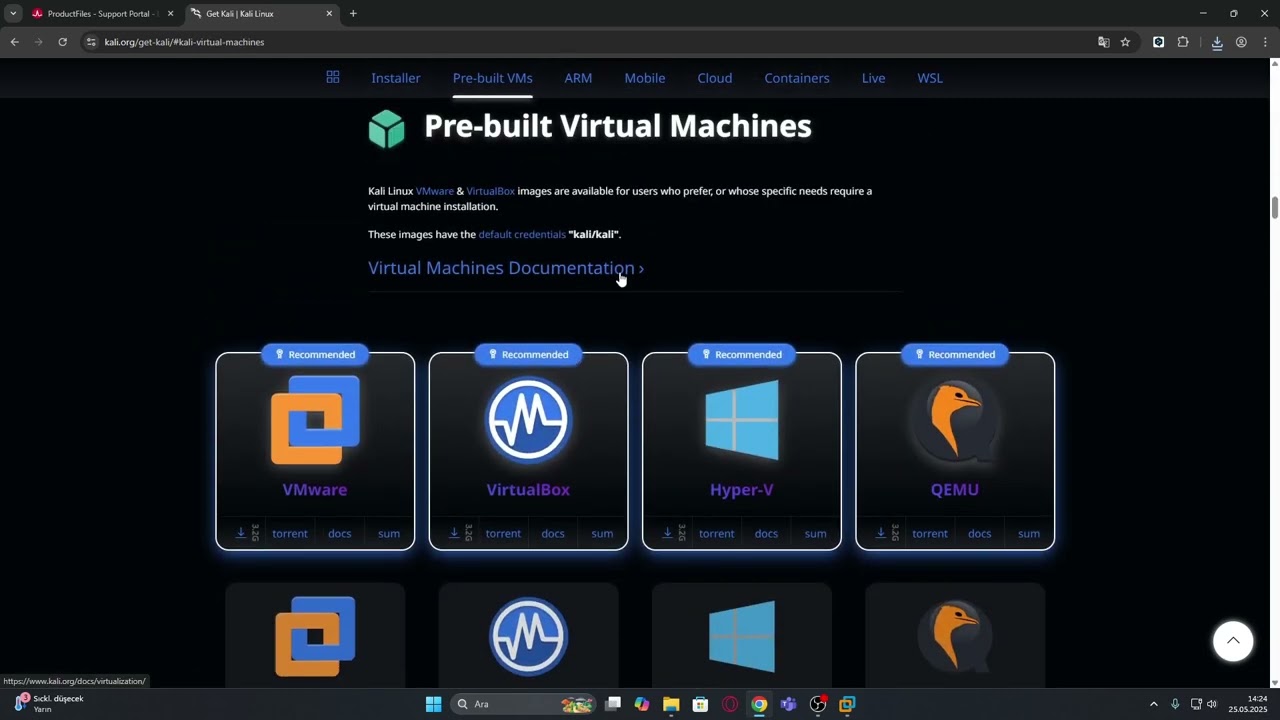Open the ARM tab
The height and width of the screenshot is (720, 1280).
pyautogui.click(x=578, y=78)
